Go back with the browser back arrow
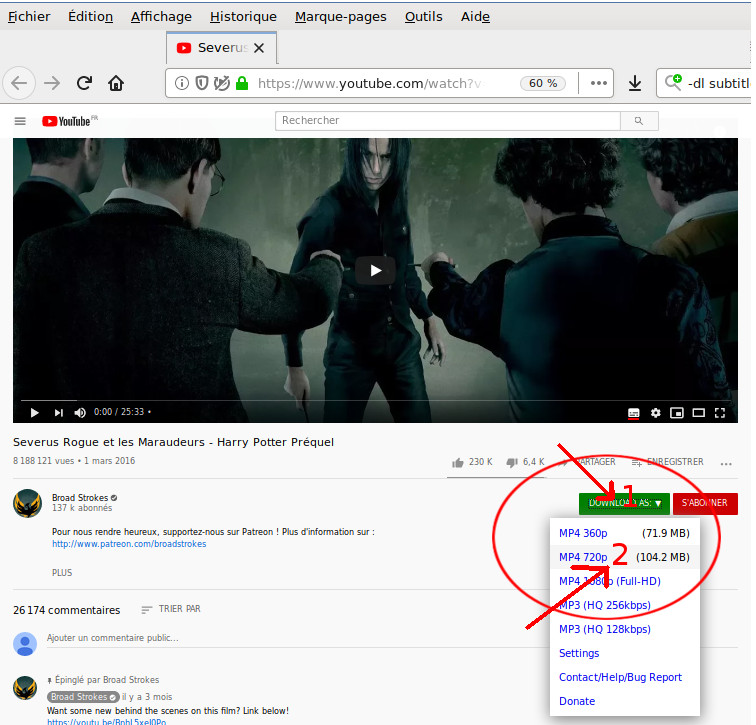The width and height of the screenshot is (756, 725). point(19,83)
